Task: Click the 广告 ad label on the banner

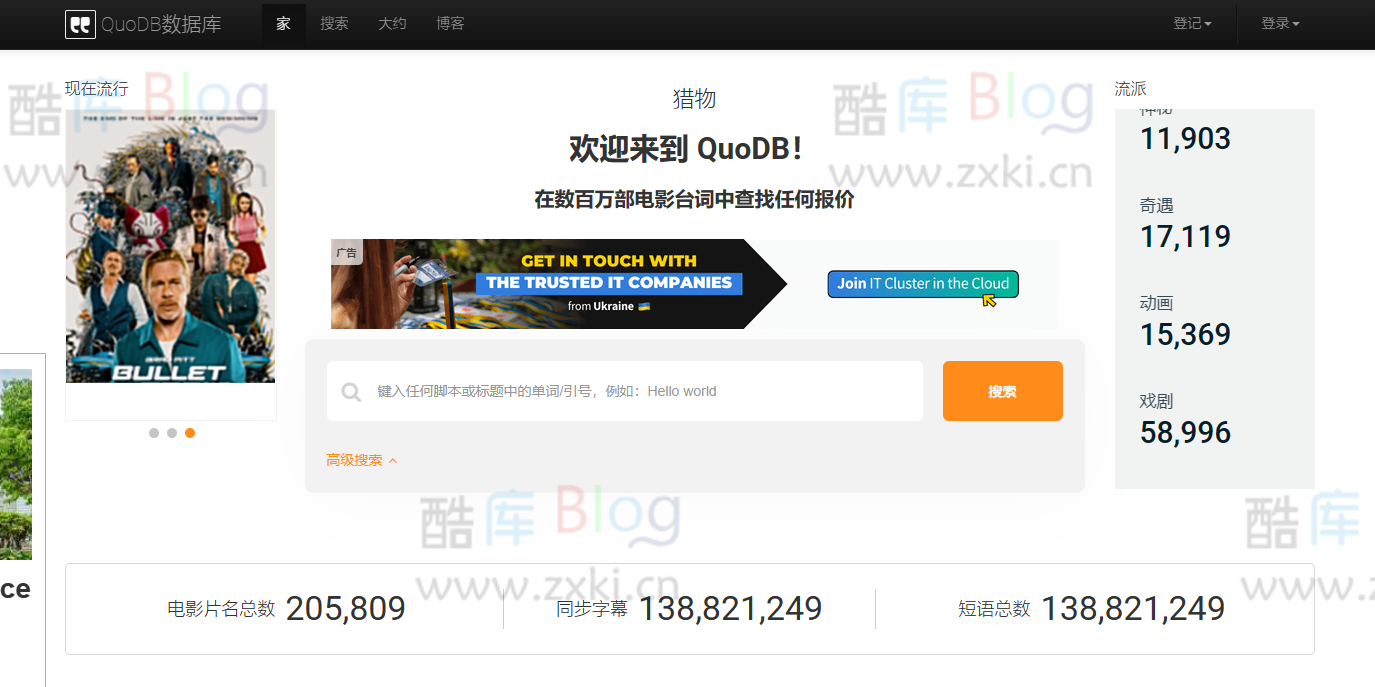Action: tap(347, 252)
